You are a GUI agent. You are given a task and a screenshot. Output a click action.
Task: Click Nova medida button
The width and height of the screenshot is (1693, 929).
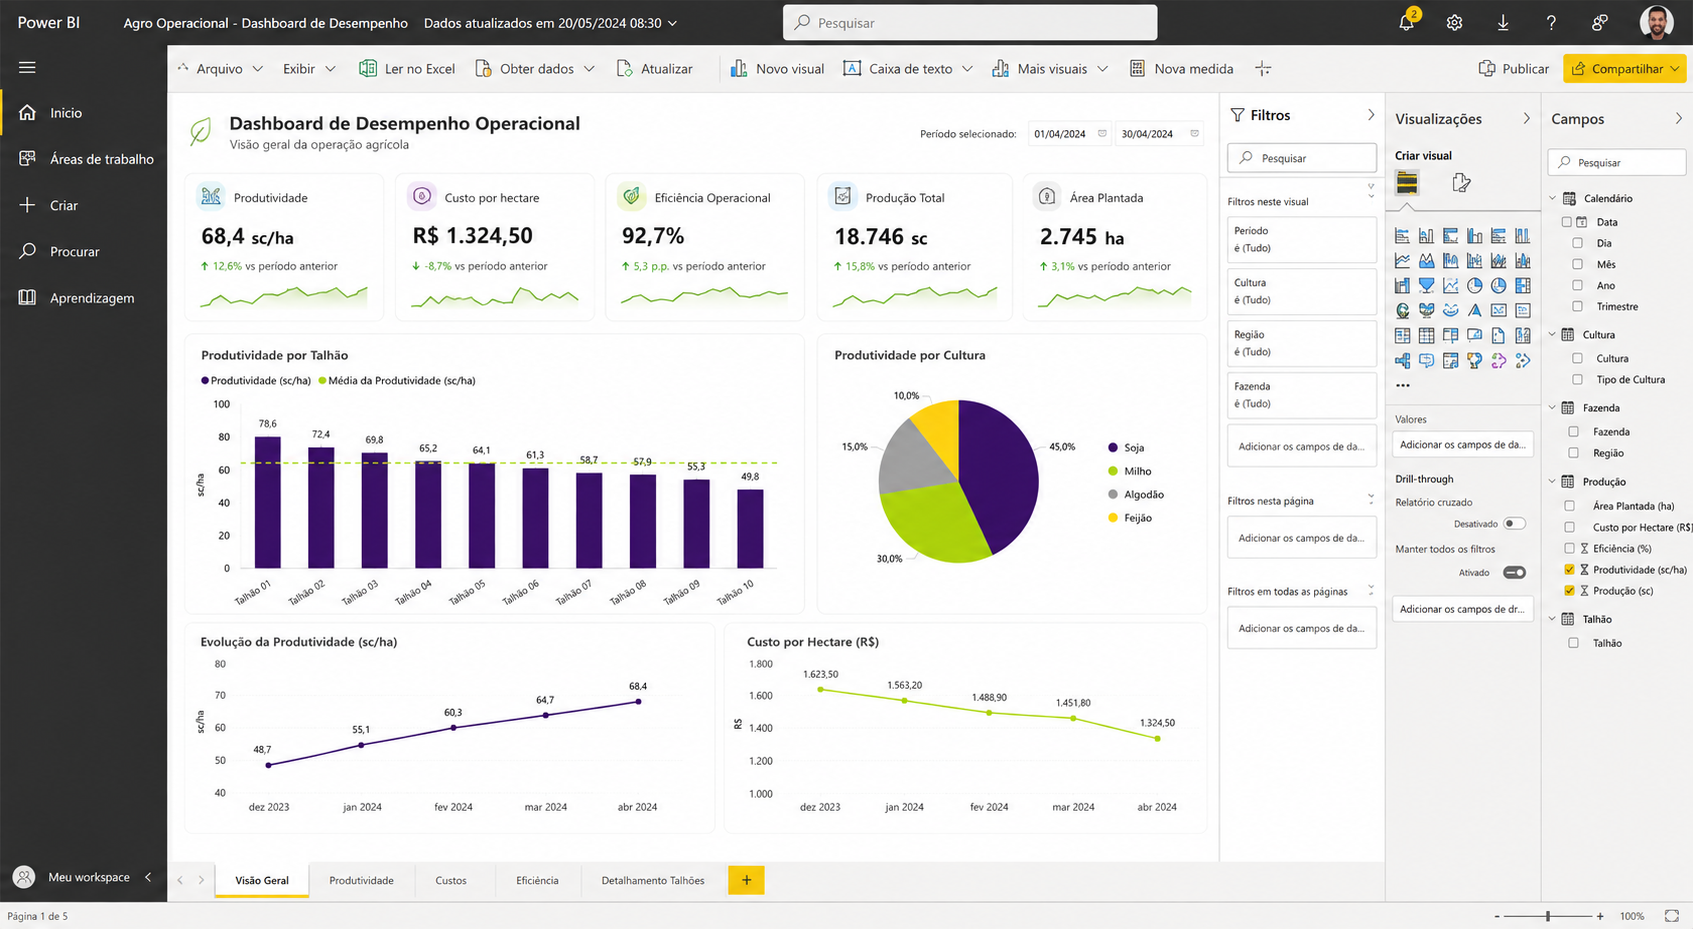[x=1181, y=68]
